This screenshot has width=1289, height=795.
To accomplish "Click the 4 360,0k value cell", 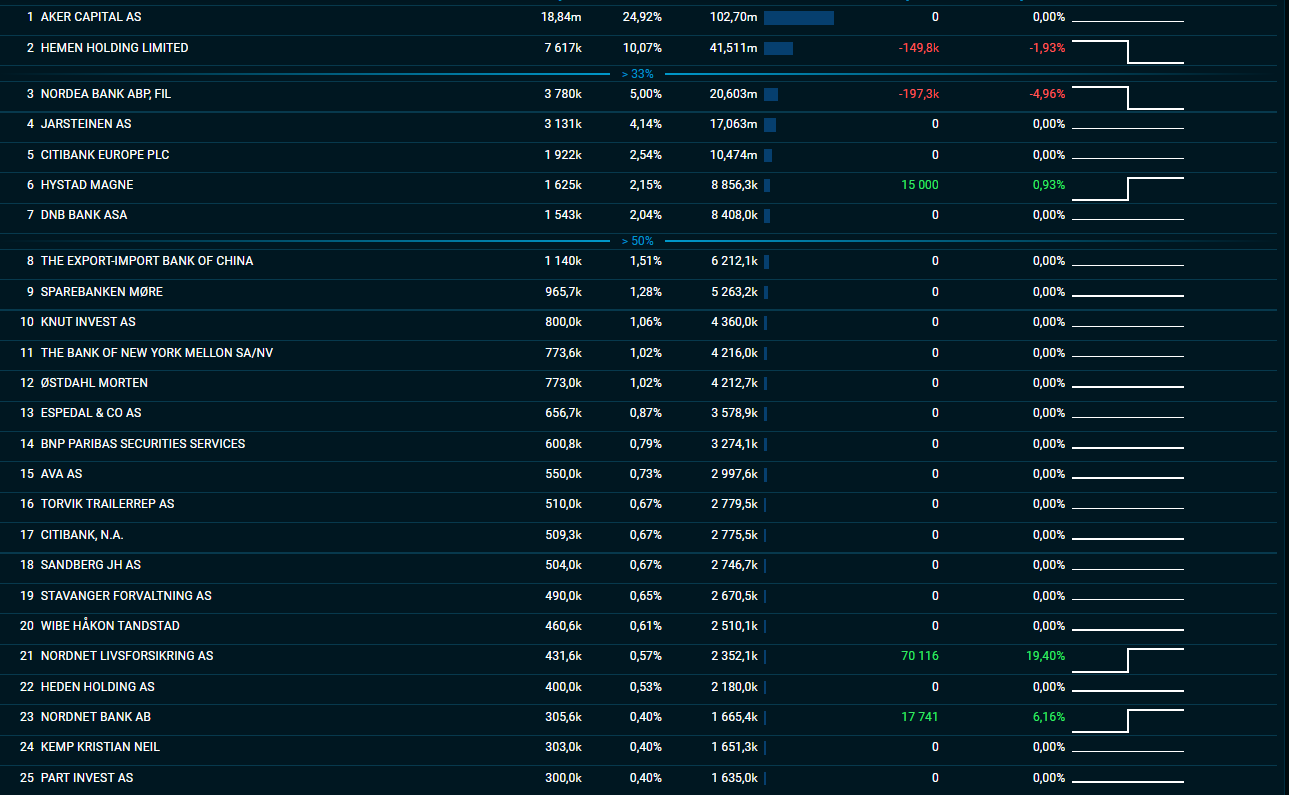I will [x=733, y=322].
